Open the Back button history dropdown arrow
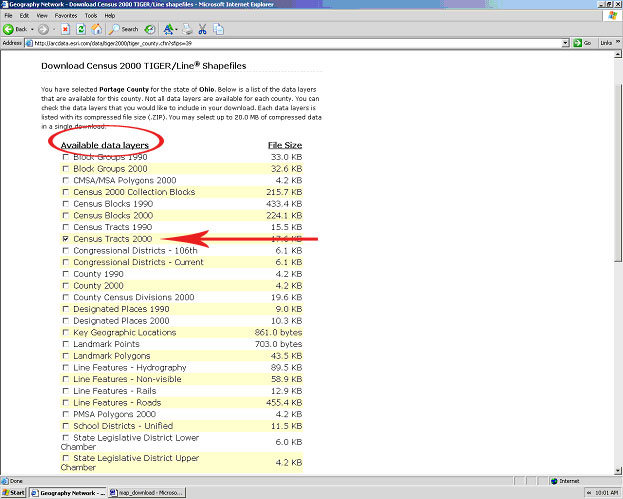This screenshot has height=499, width=623. coord(32,29)
